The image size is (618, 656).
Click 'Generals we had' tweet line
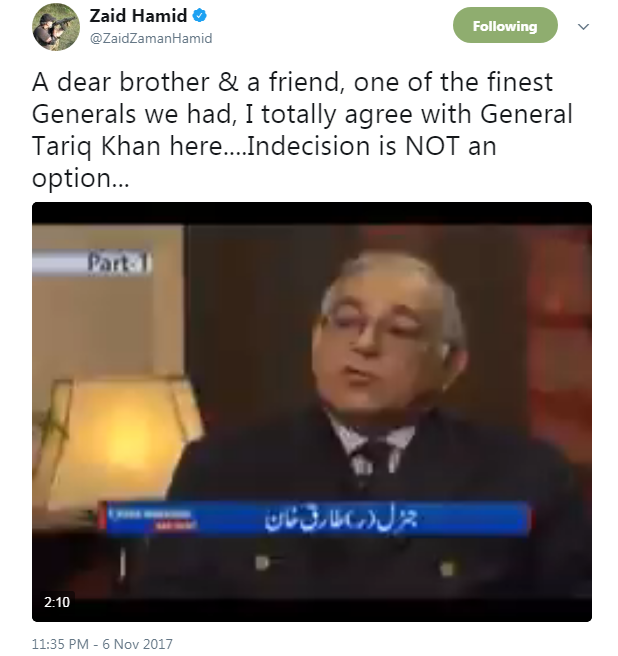[x=134, y=114]
